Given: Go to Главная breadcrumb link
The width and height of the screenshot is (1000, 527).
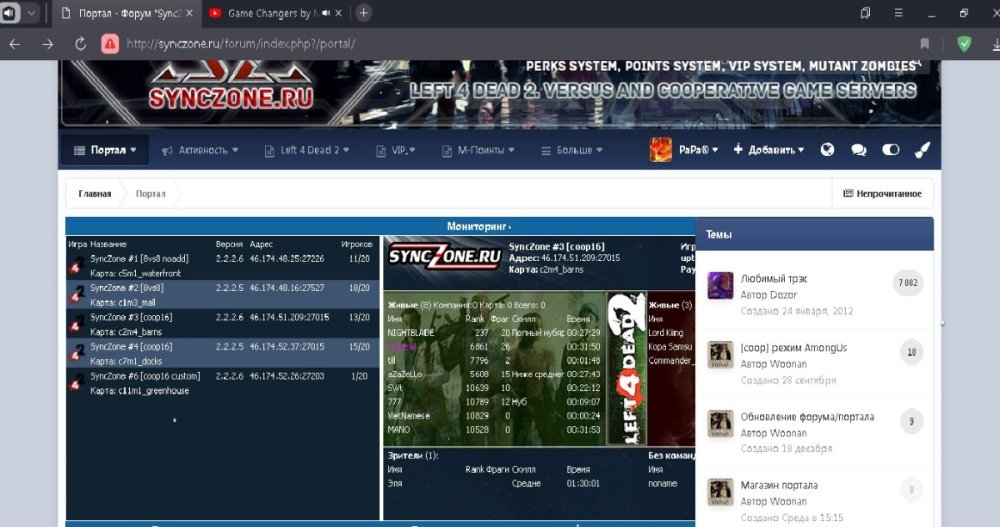Looking at the screenshot, I should point(94,193).
